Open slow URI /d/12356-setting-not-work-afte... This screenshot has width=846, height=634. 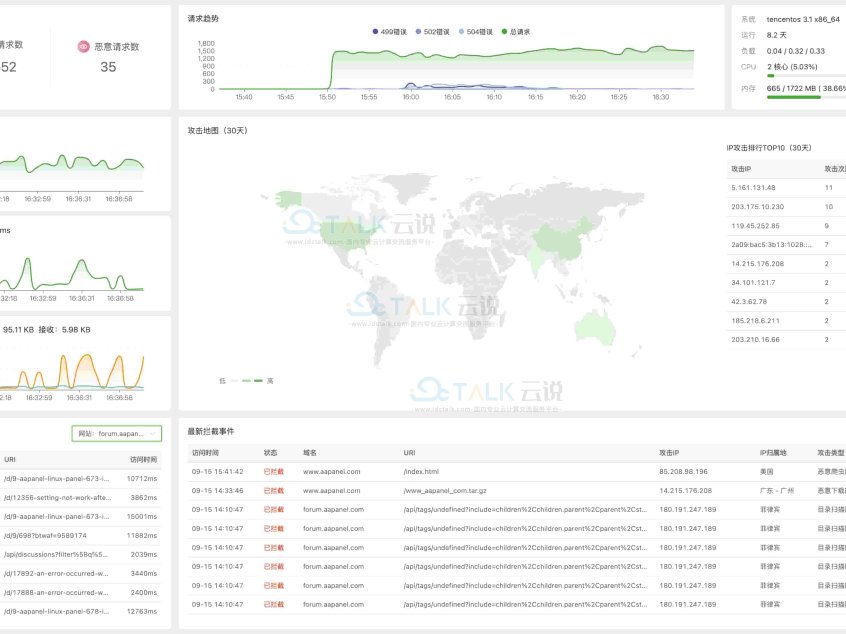click(x=58, y=497)
